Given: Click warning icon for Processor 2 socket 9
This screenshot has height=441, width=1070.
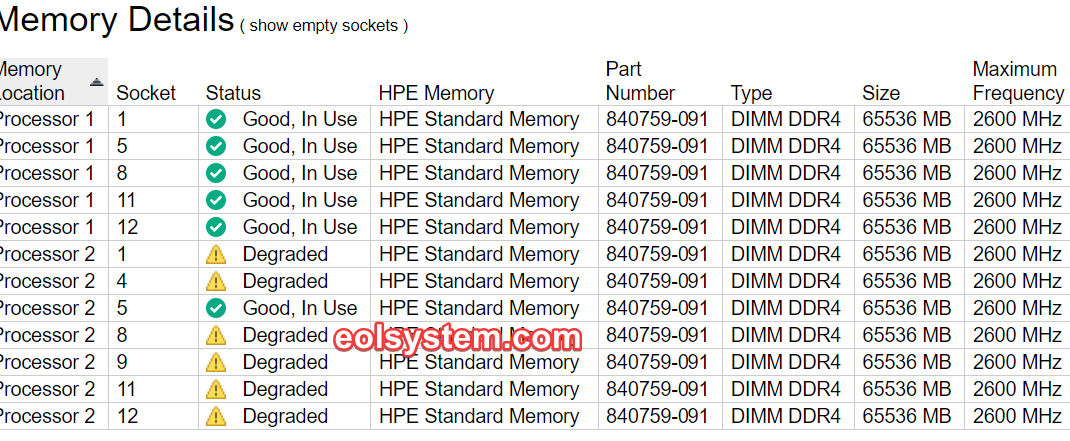Looking at the screenshot, I should [x=216, y=362].
